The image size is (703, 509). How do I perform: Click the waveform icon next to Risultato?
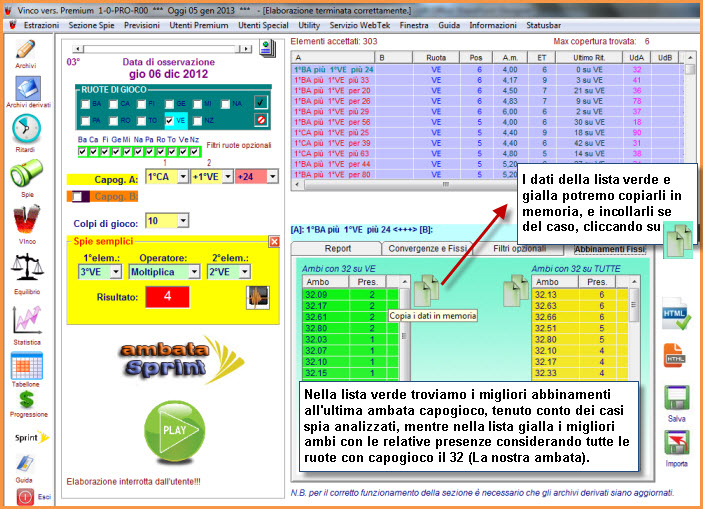(258, 297)
